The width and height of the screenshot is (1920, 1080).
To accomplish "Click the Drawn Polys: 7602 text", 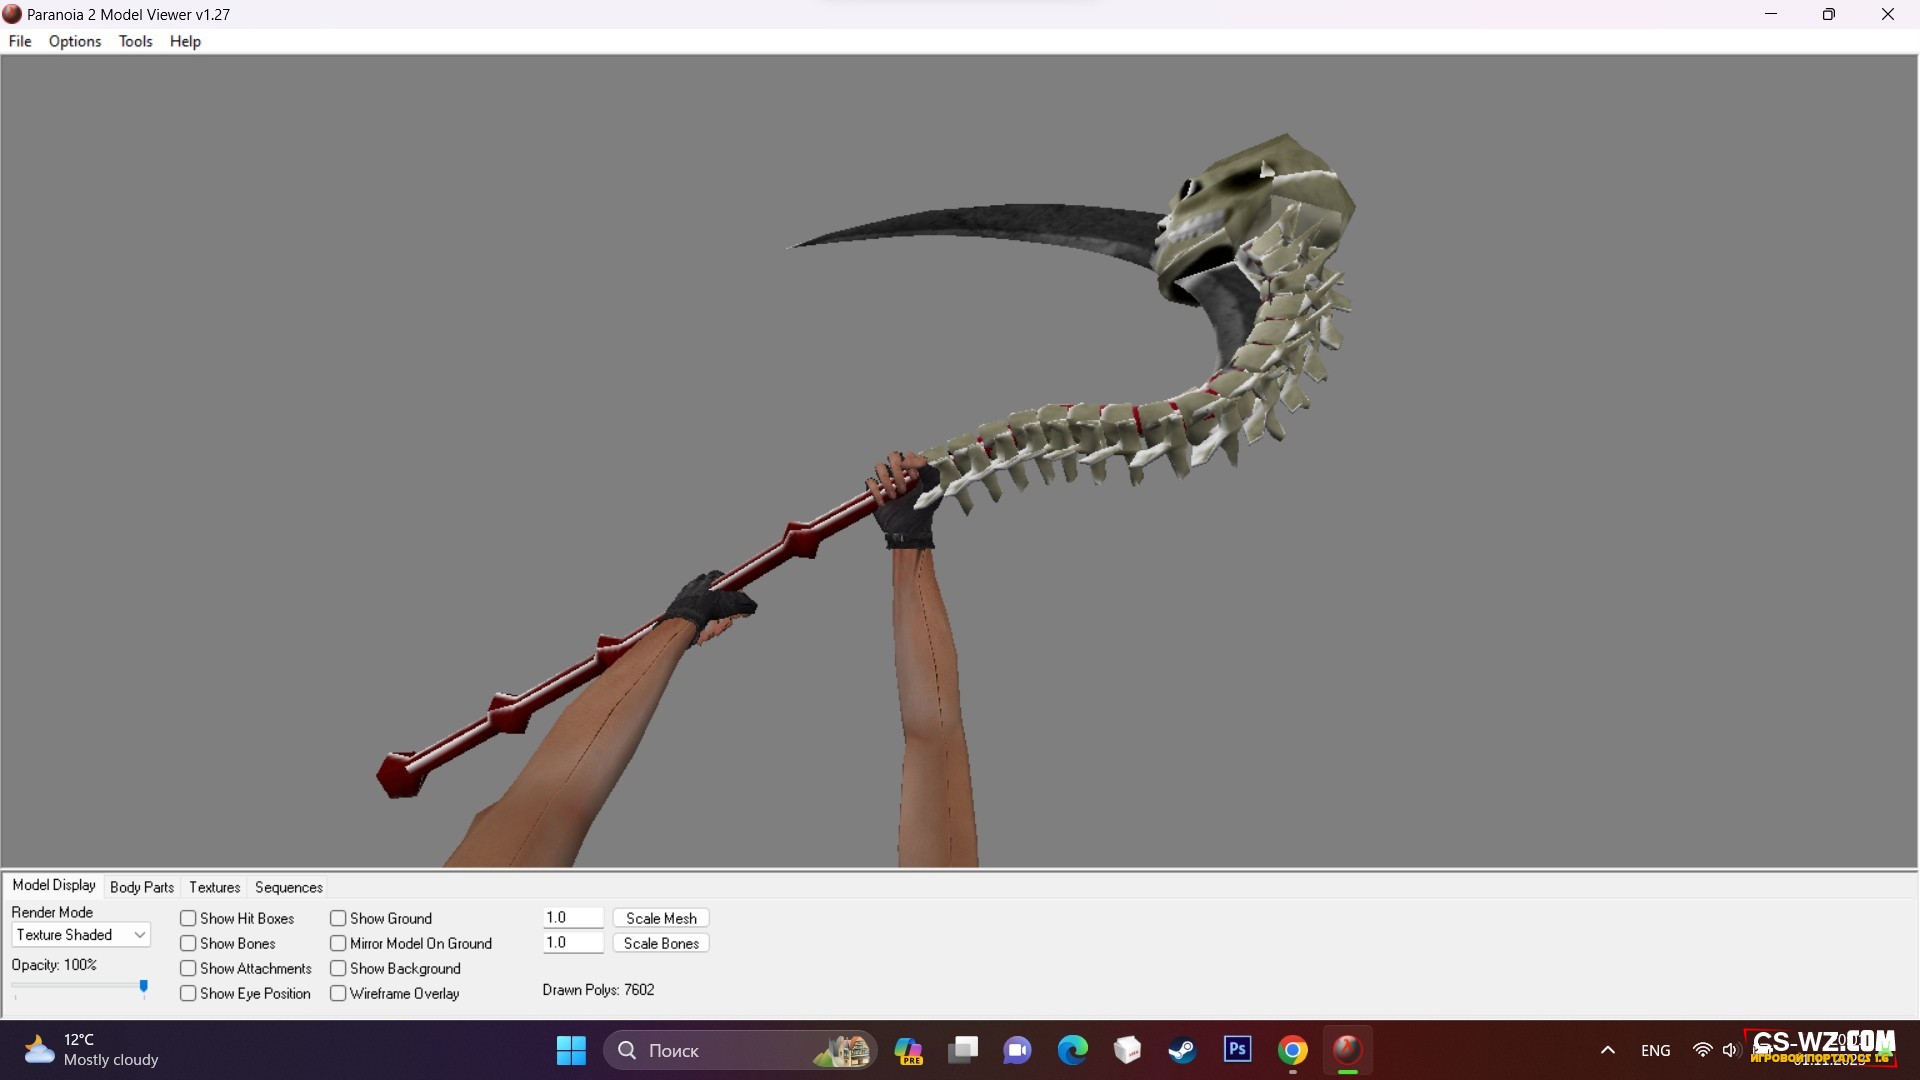I will coord(598,990).
